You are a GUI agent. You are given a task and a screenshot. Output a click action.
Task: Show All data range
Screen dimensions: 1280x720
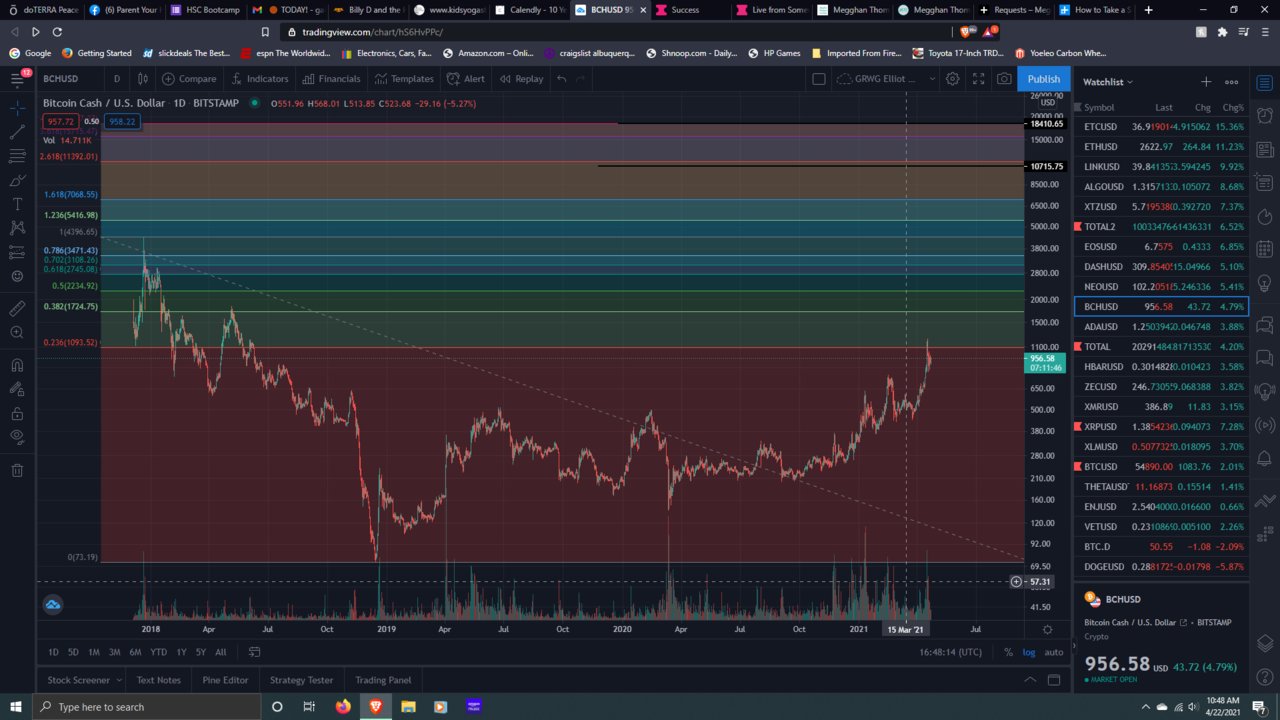(221, 652)
